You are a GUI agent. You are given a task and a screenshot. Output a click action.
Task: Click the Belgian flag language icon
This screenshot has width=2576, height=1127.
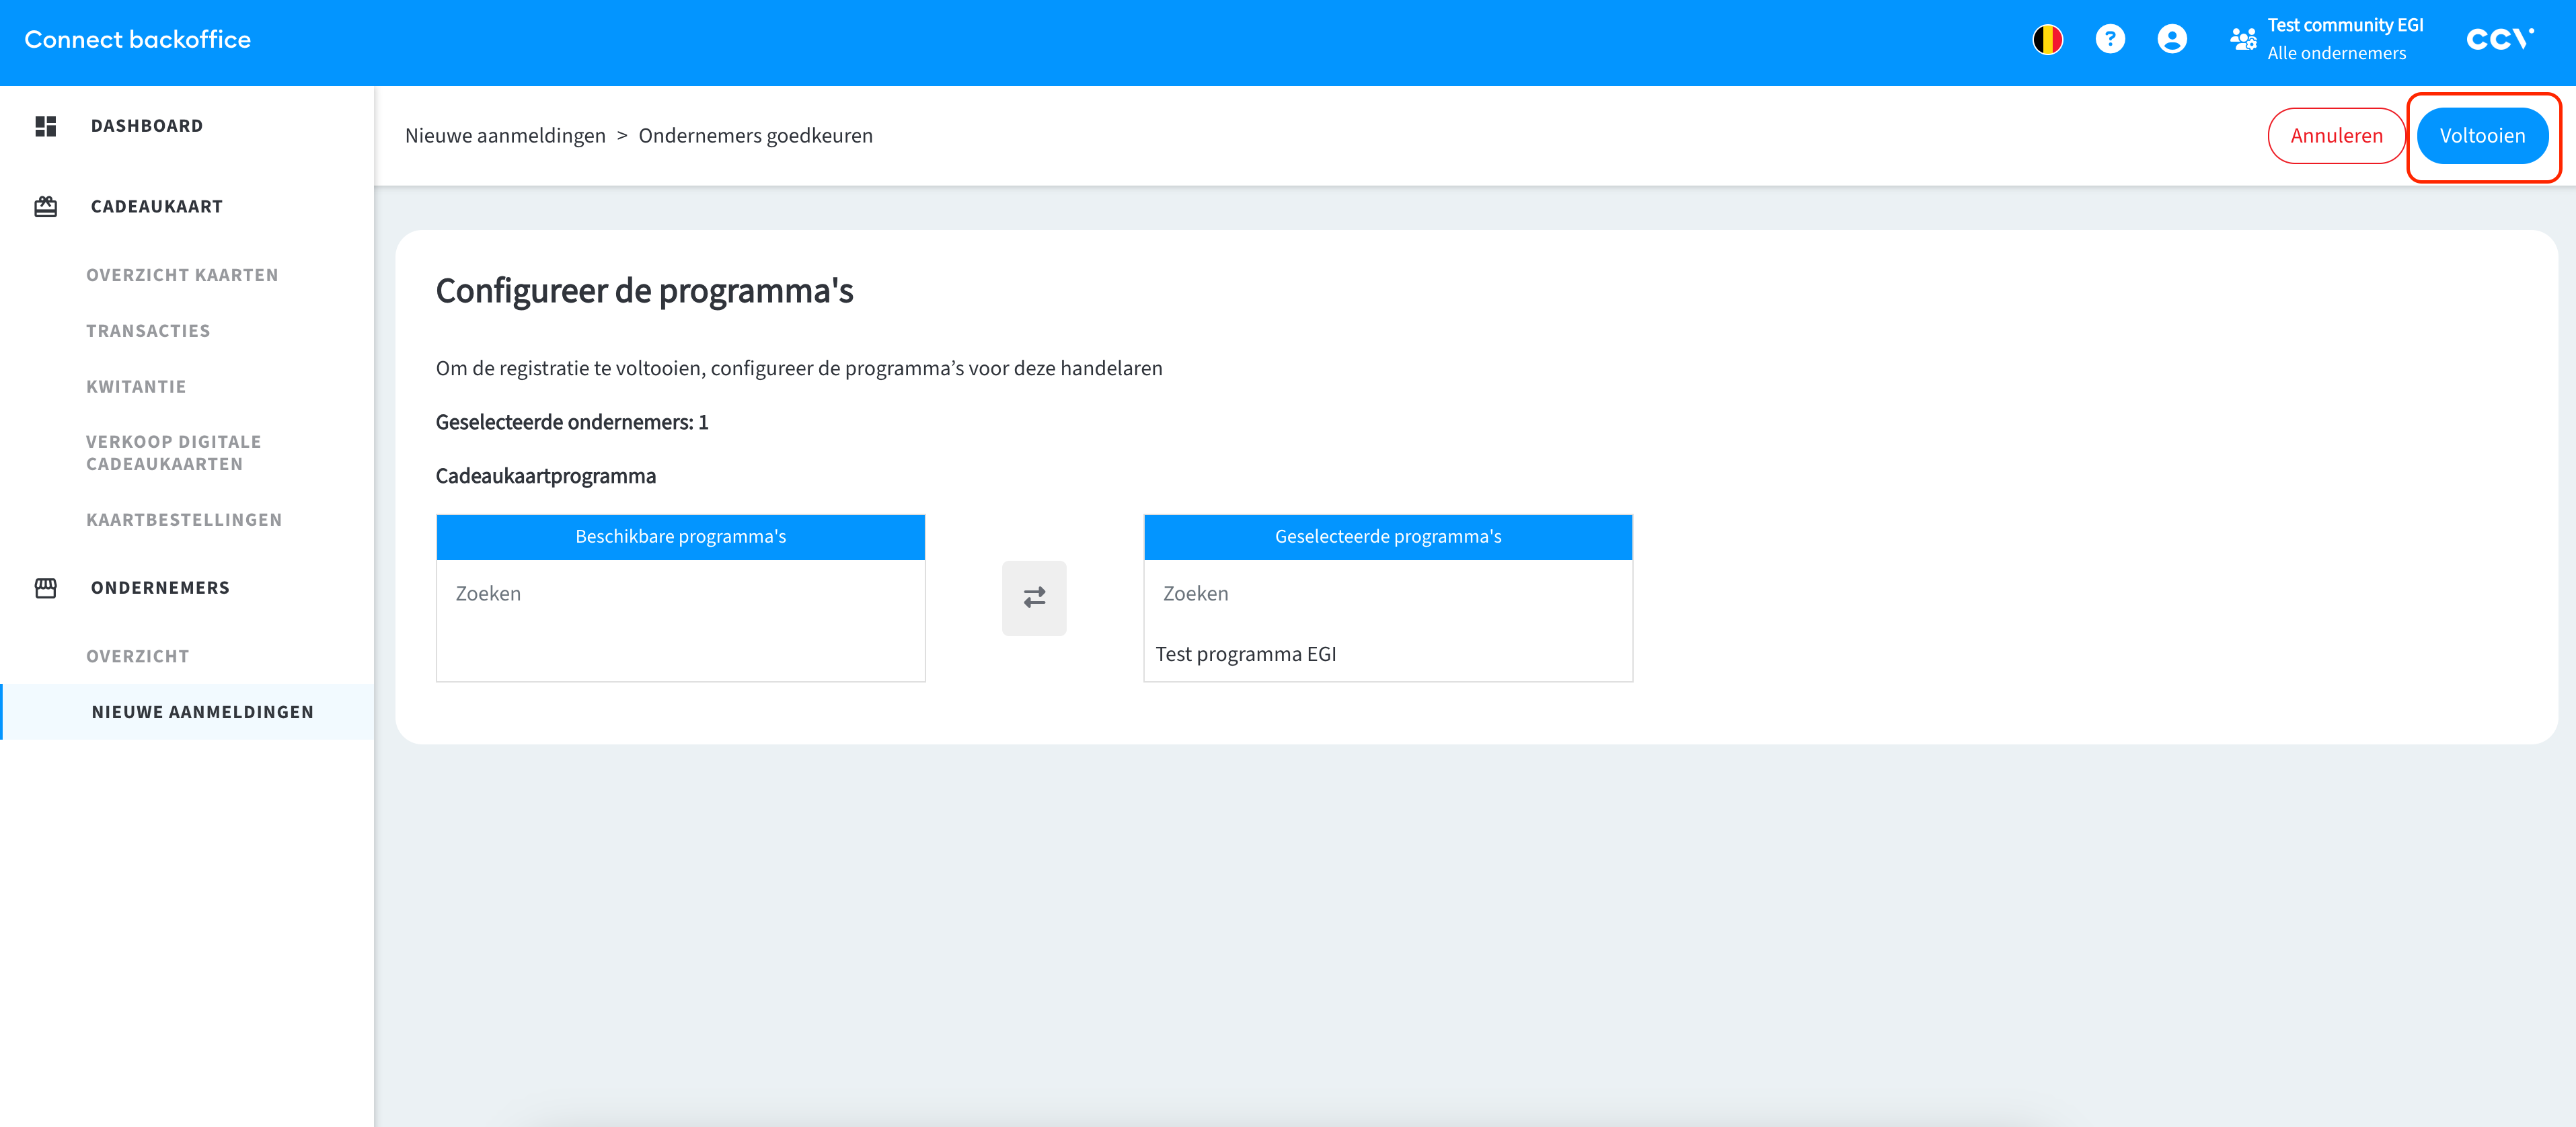click(x=2047, y=40)
